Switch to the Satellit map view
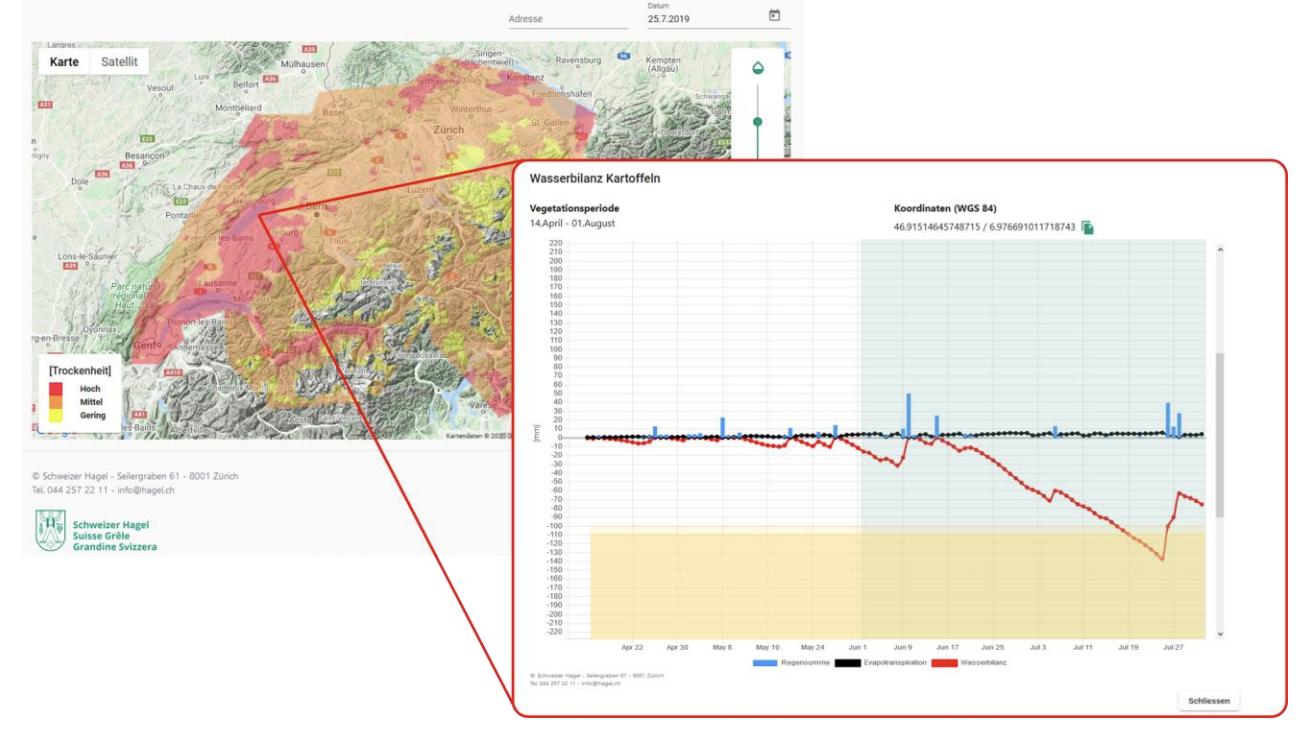This screenshot has width=1314, height=748. coord(119,61)
